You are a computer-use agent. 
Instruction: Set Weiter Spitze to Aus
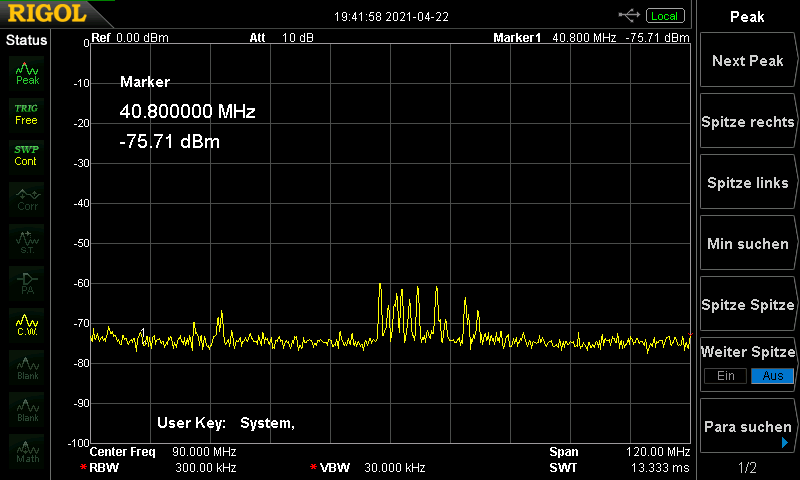click(772, 376)
